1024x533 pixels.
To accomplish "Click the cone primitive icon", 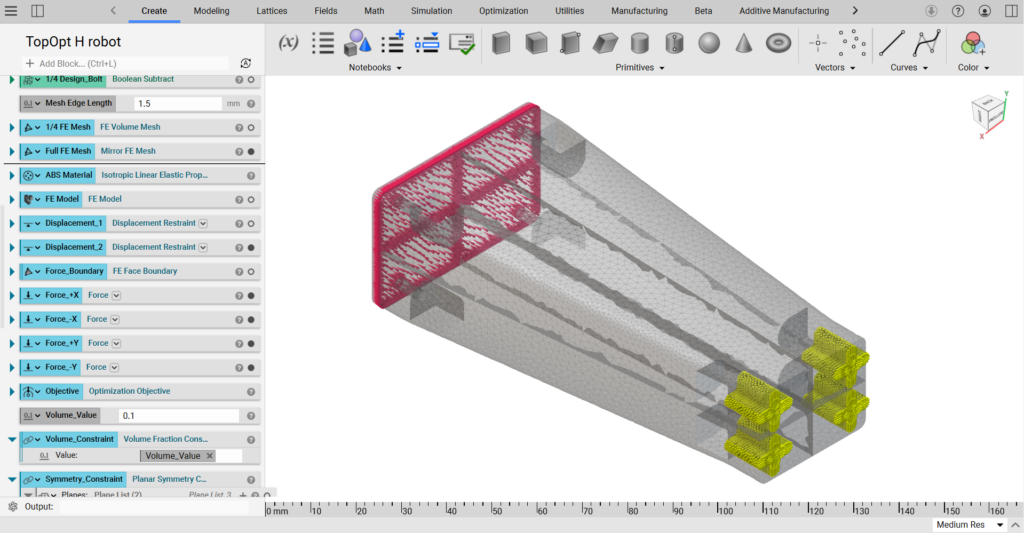I will click(x=744, y=43).
